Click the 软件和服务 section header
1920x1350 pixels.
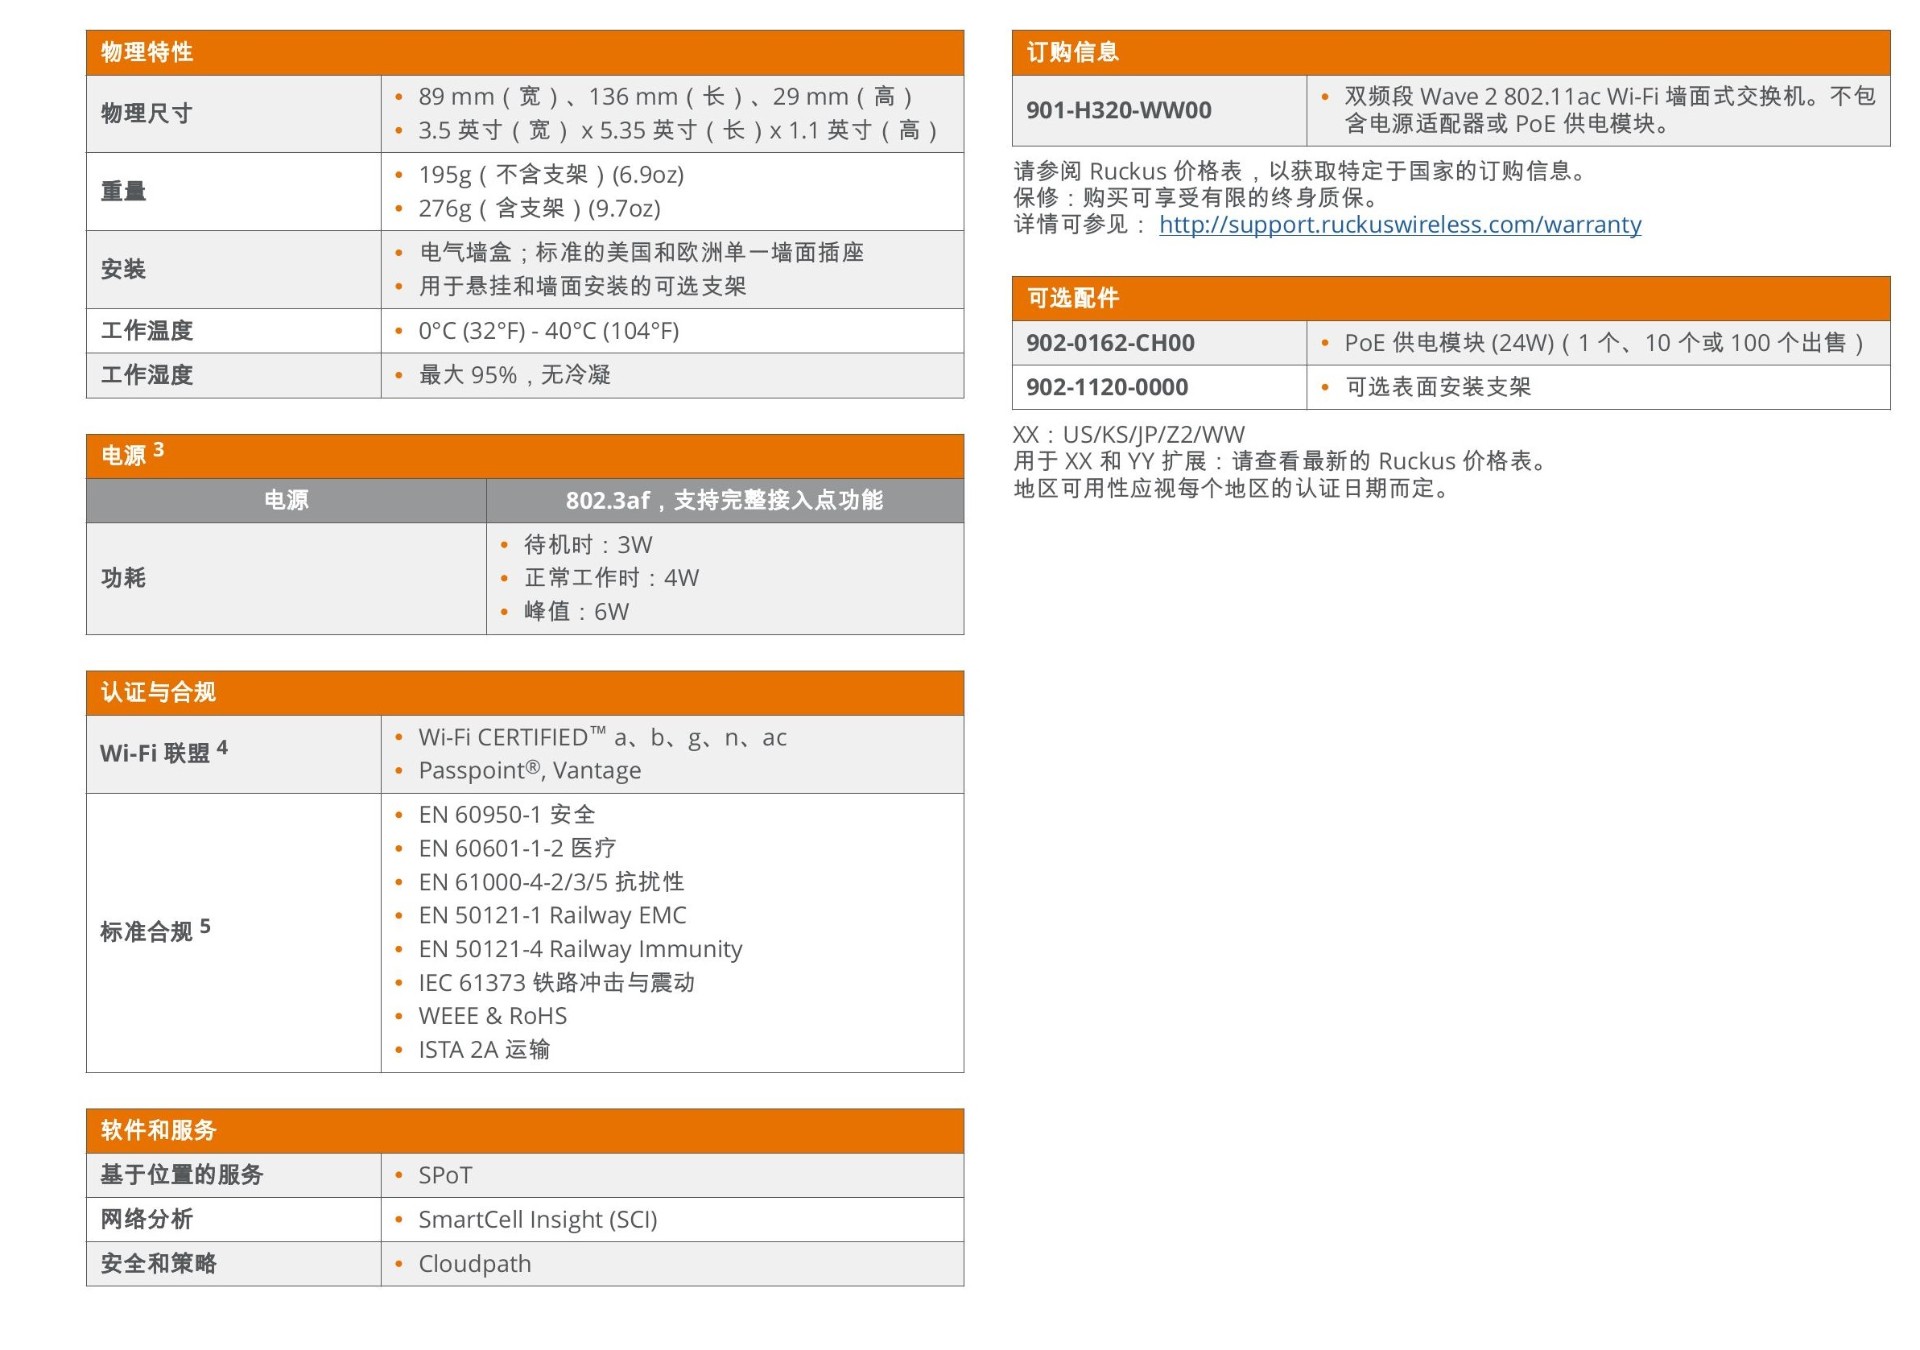pos(525,1130)
